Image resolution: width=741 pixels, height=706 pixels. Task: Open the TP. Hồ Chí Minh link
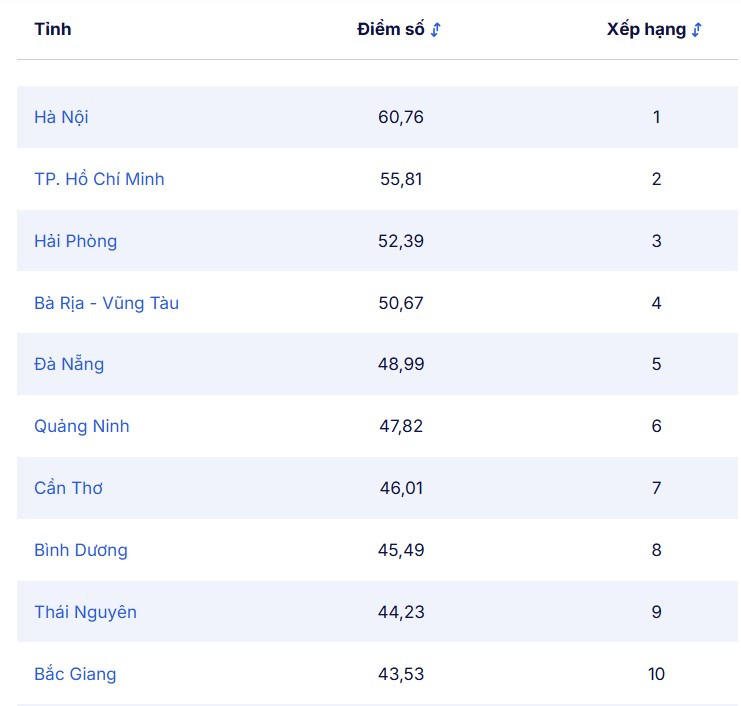coord(99,179)
